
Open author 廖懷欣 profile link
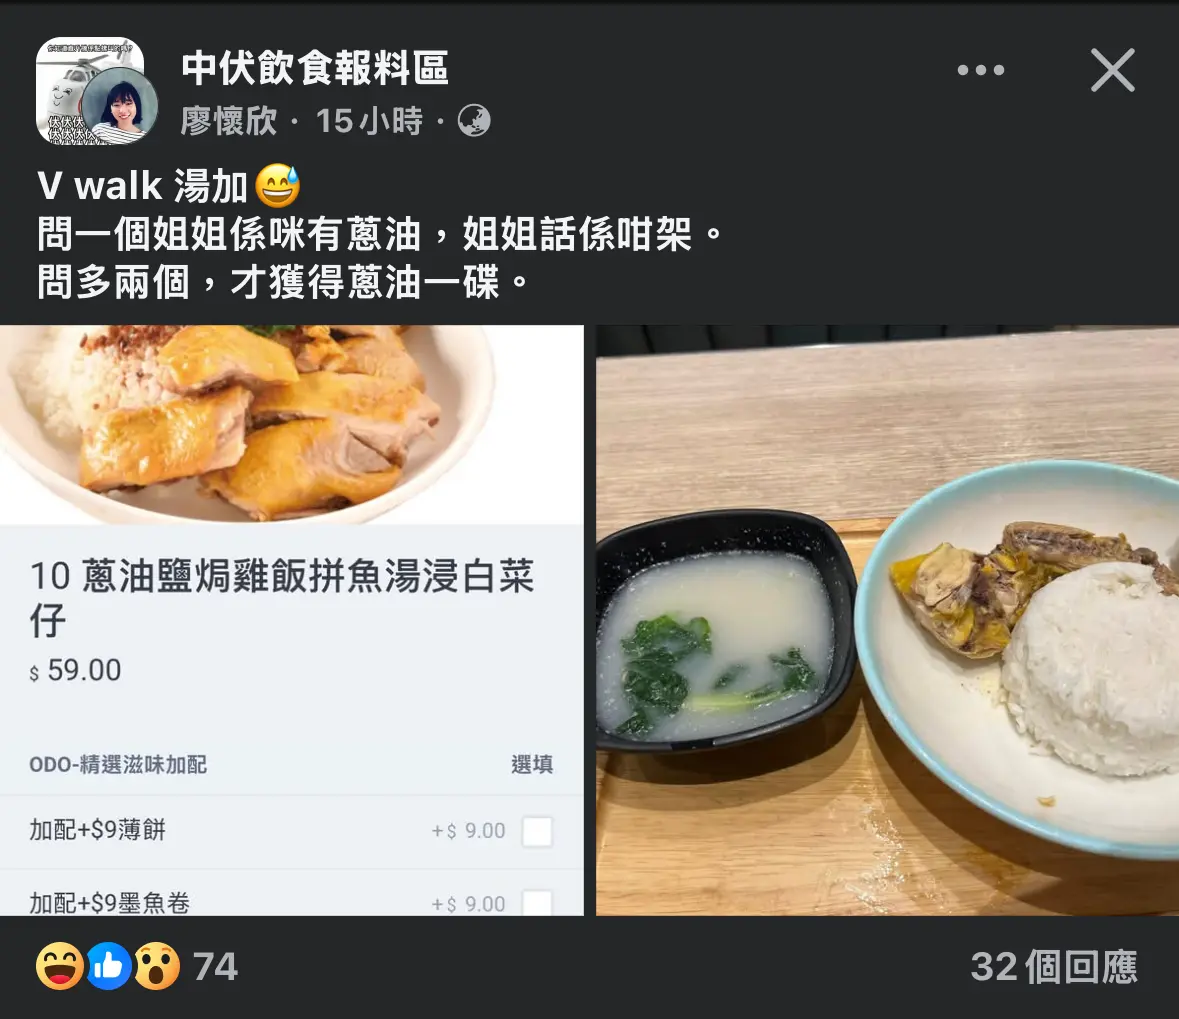click(229, 121)
